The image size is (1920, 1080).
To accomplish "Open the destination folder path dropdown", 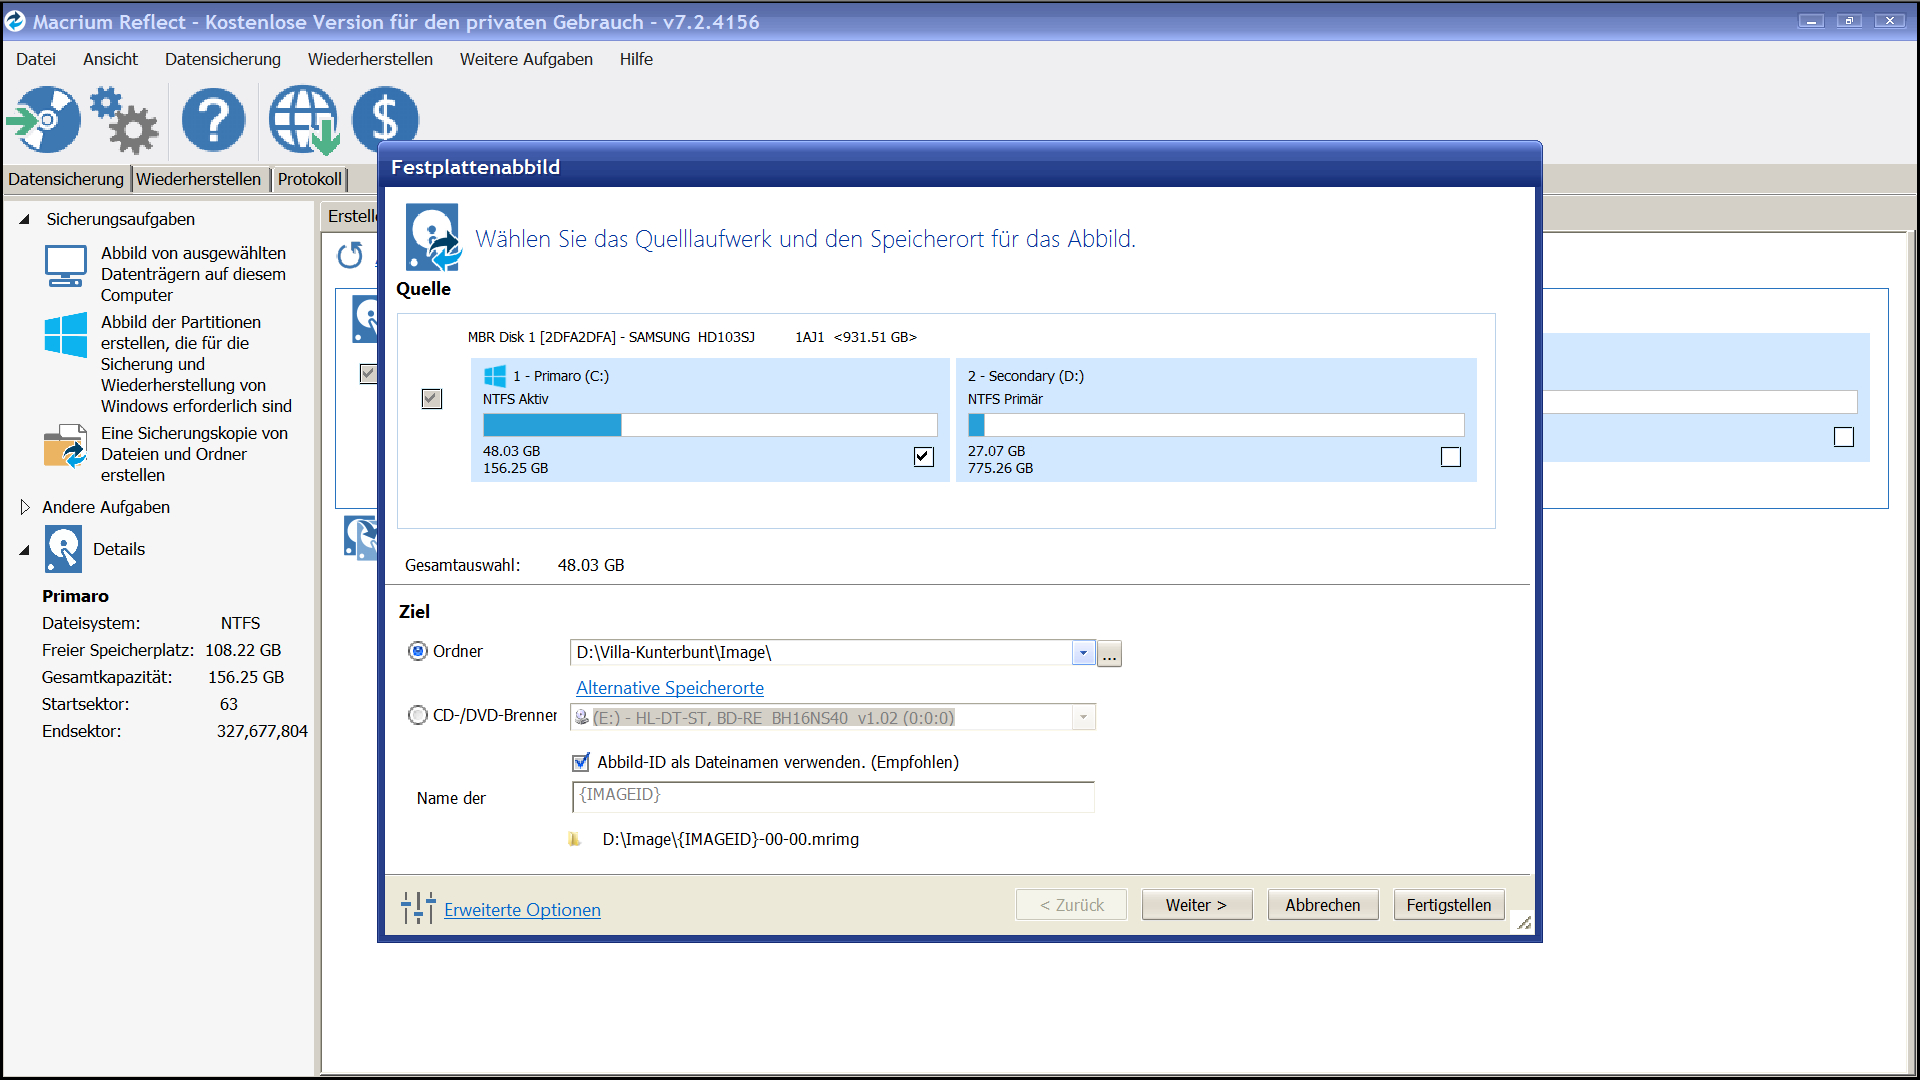I will click(1083, 653).
